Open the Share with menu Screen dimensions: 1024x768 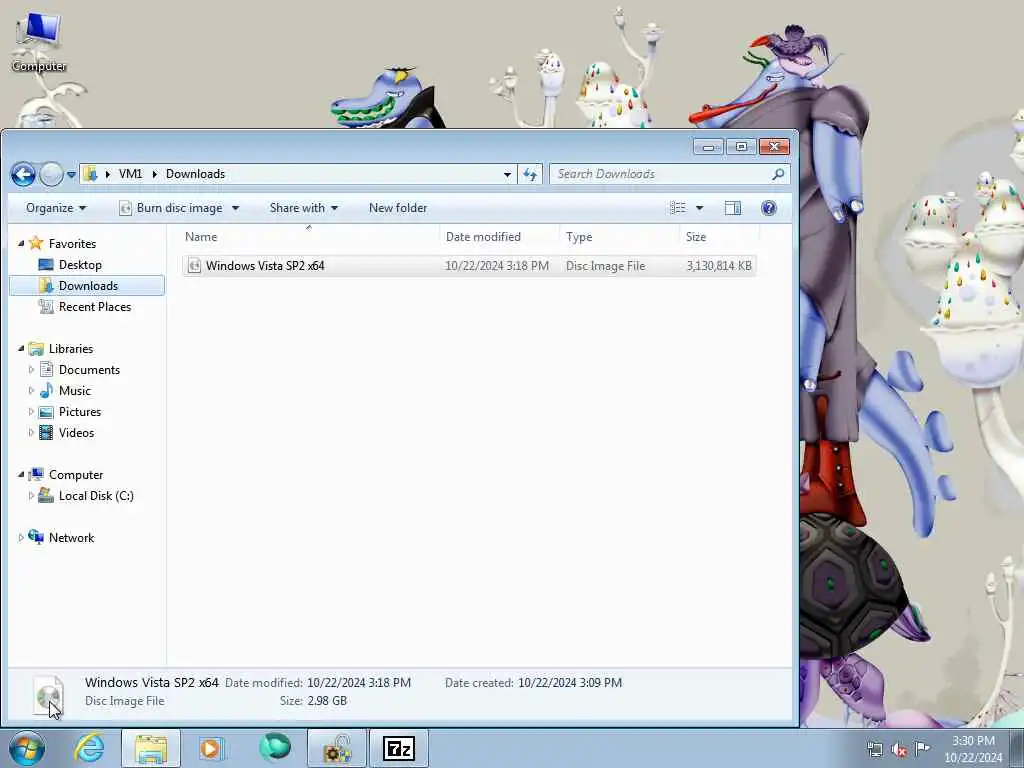pos(304,208)
